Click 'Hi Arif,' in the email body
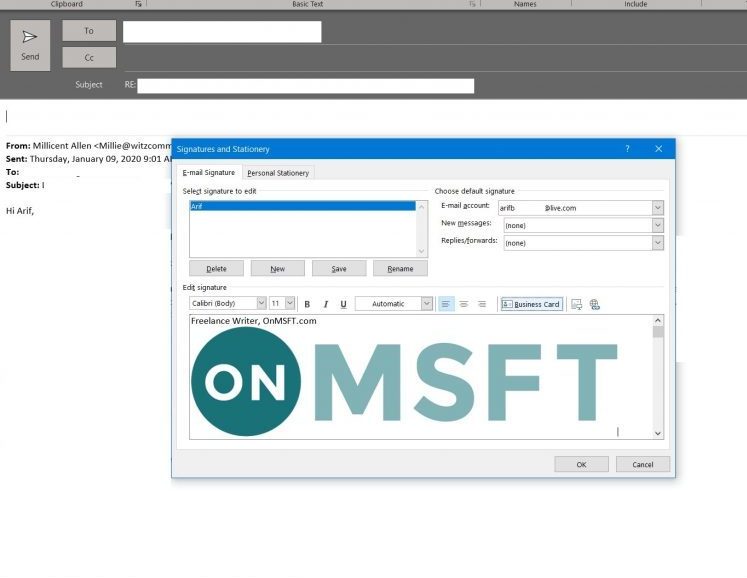Image resolution: width=747 pixels, height=578 pixels. [x=20, y=211]
